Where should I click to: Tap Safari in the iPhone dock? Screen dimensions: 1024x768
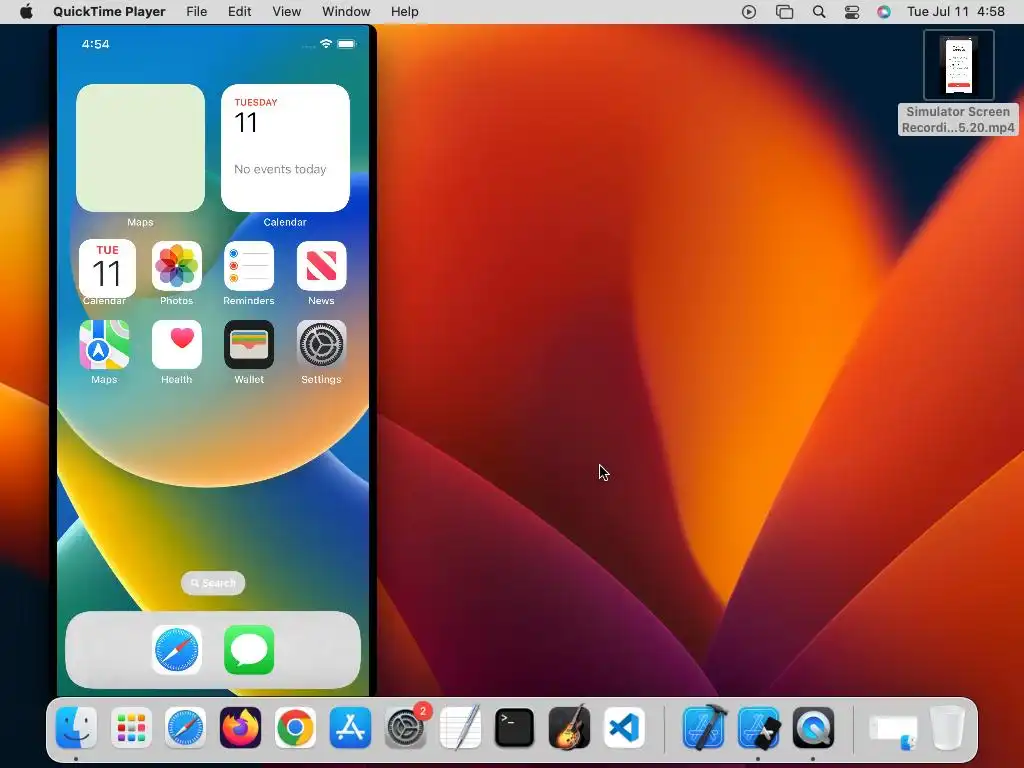click(x=176, y=650)
